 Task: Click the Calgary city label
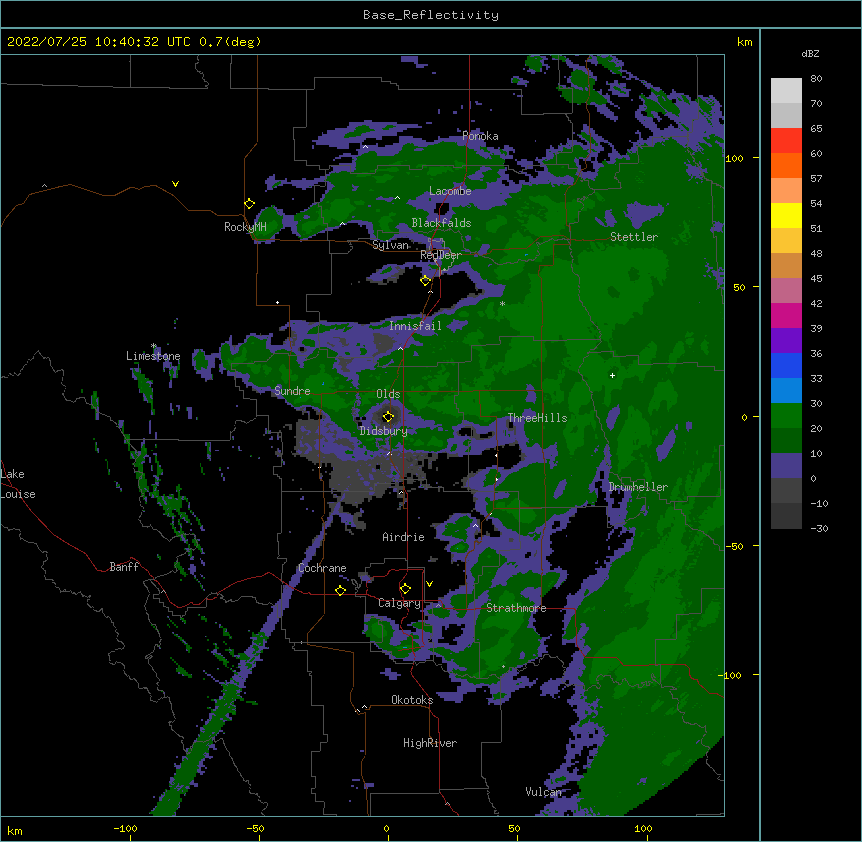click(399, 603)
